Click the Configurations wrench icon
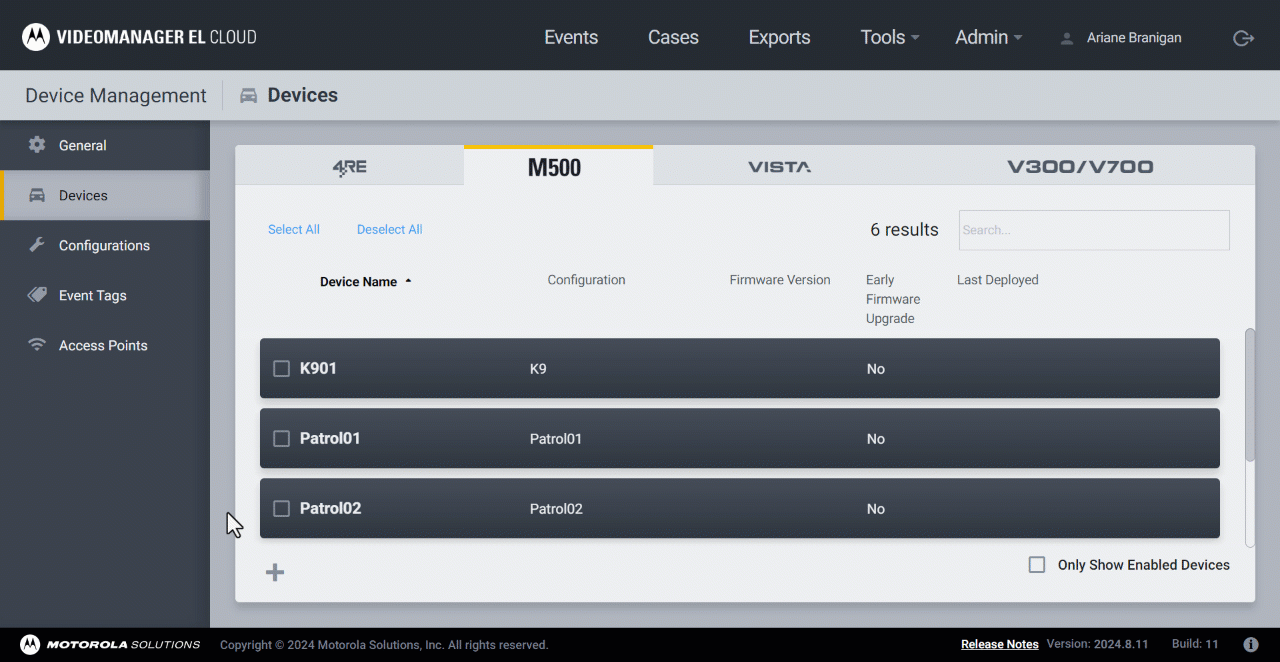The height and width of the screenshot is (662, 1280). 37,245
